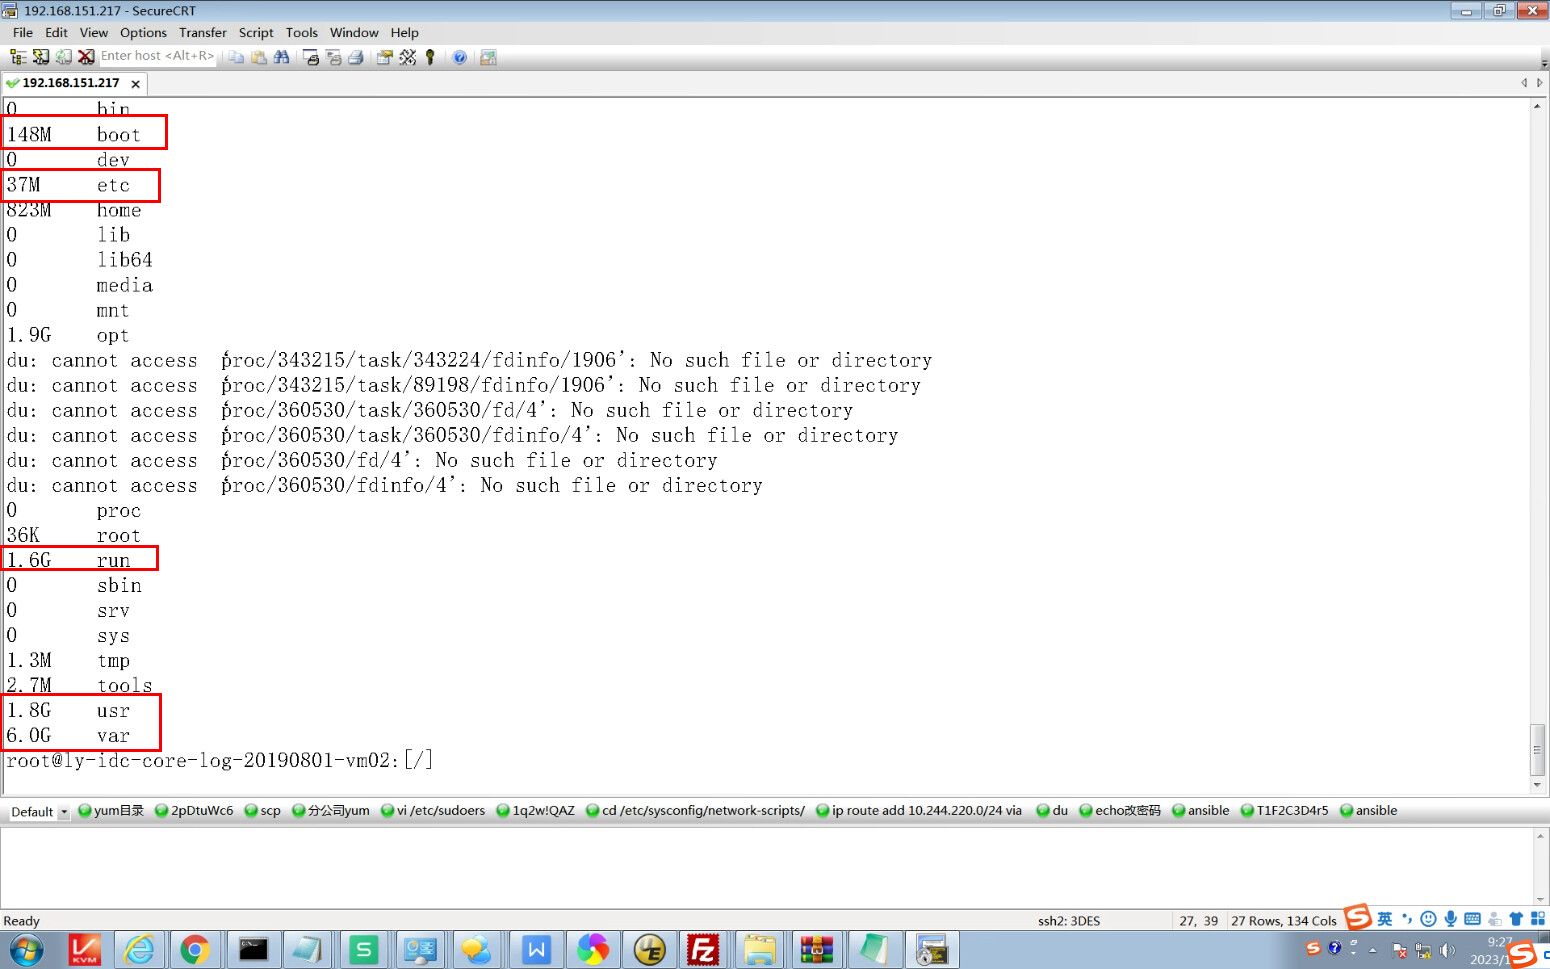The image size is (1550, 969).
Task: Open the Script menu
Action: pos(255,32)
